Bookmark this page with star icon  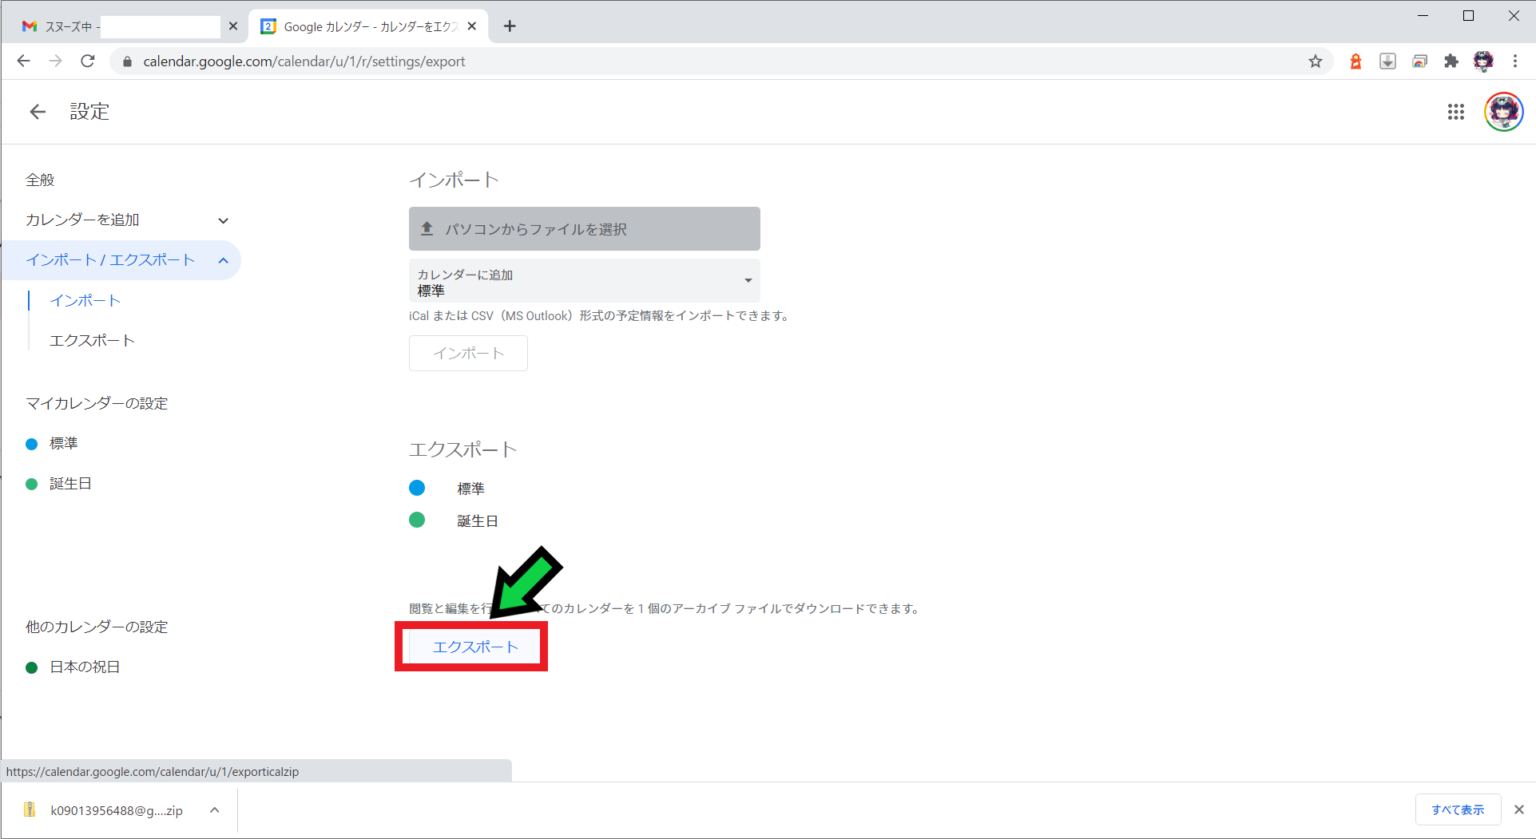1315,61
